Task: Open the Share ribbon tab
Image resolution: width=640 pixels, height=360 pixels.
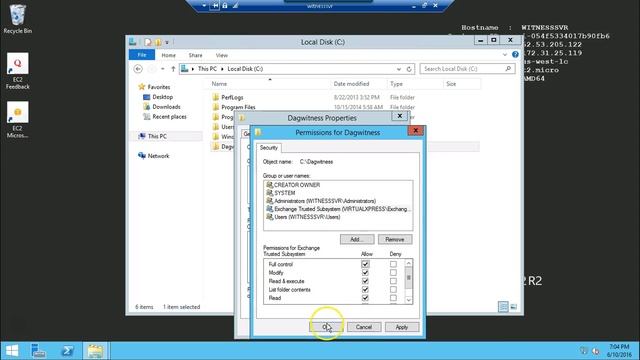Action: point(196,55)
